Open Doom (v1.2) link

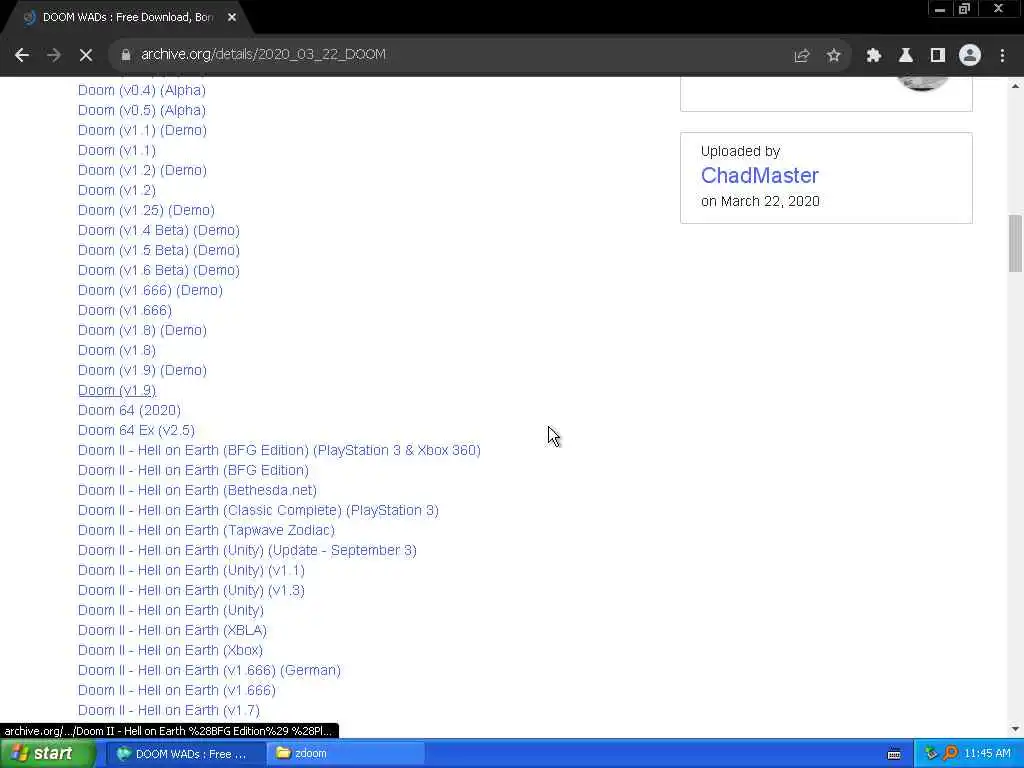tap(117, 190)
